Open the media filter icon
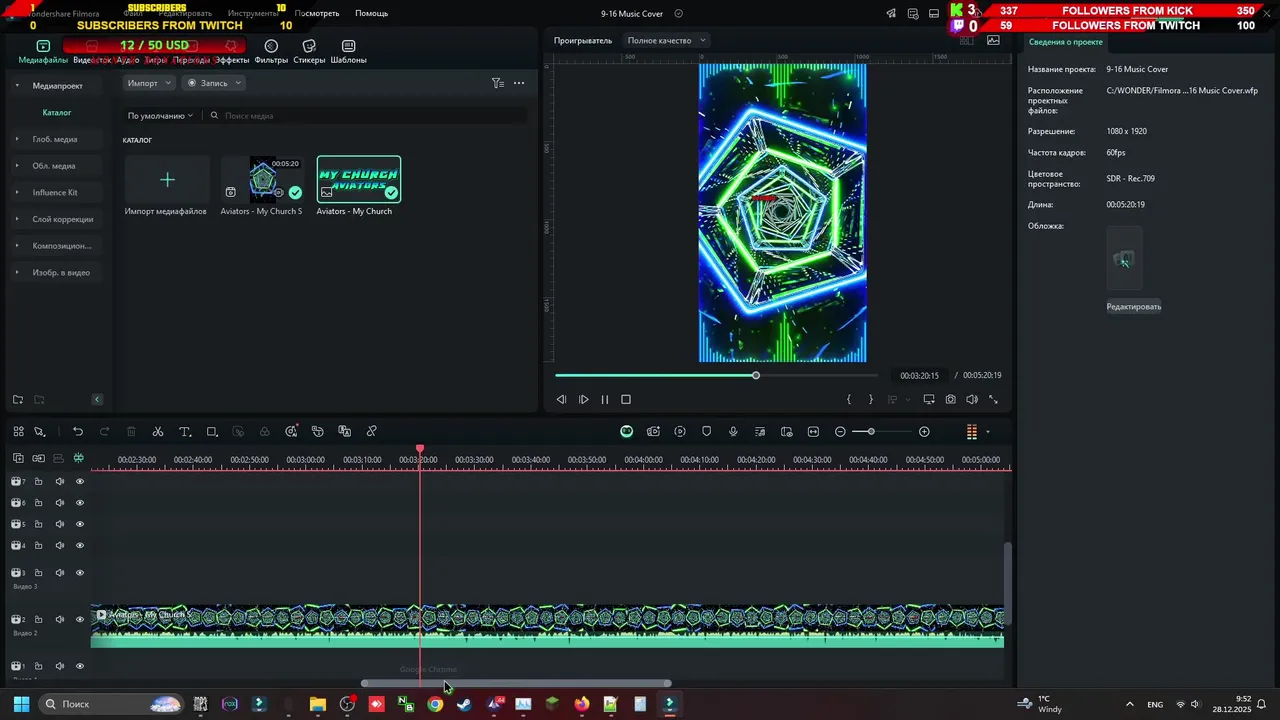The width and height of the screenshot is (1280, 720). pos(497,83)
